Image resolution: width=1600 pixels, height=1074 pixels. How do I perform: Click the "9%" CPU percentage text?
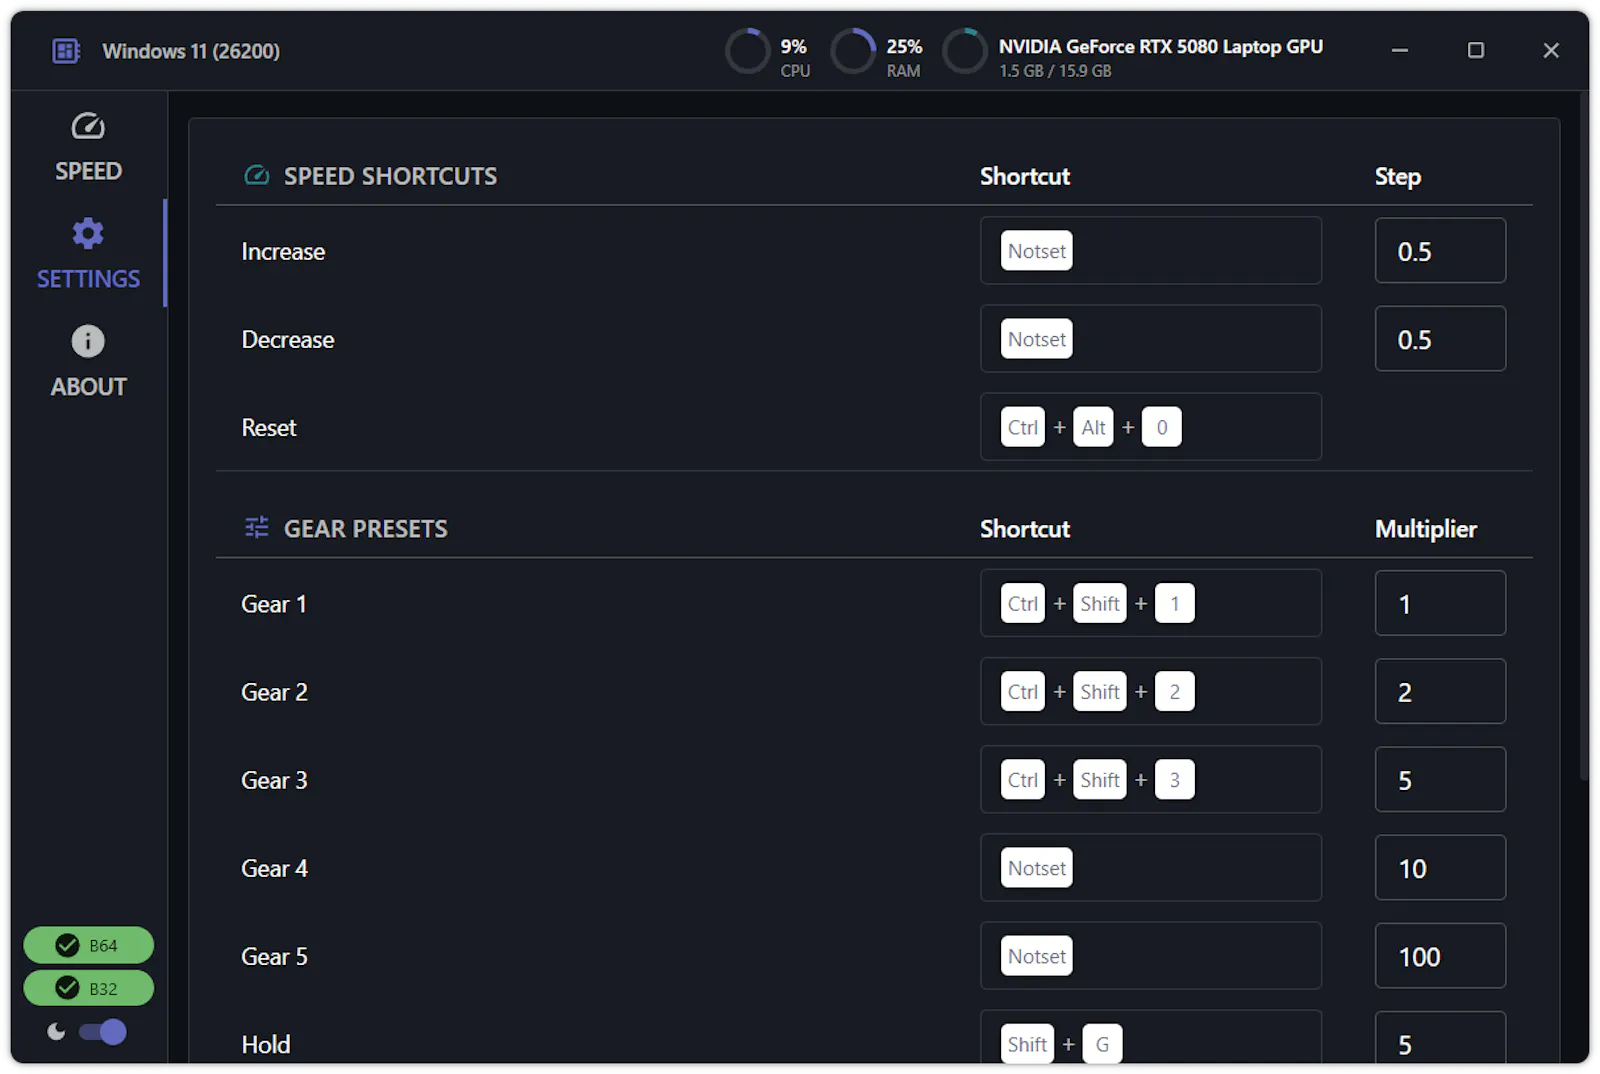793,46
